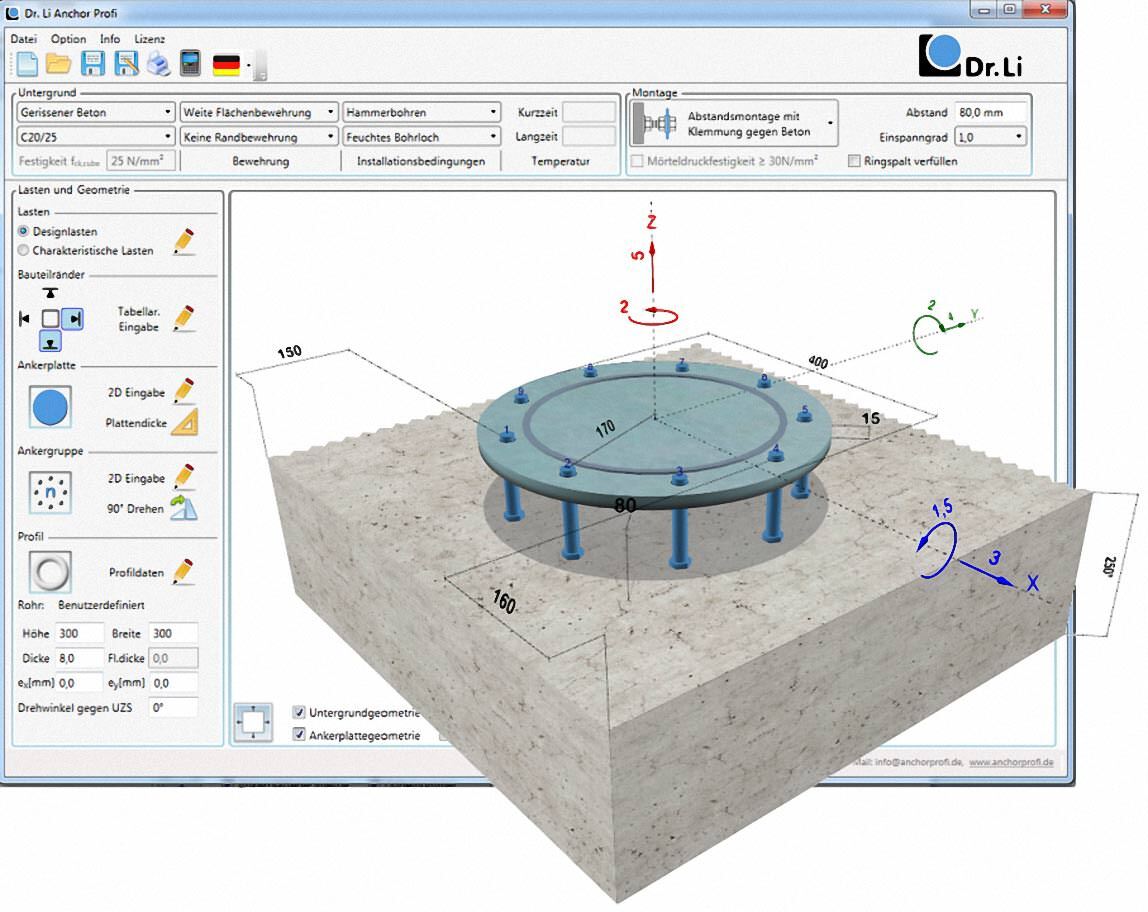The width and height of the screenshot is (1148, 912).
Task: Toggle the left edge icon in Bauteilränder
Action: pyautogui.click(x=25, y=318)
